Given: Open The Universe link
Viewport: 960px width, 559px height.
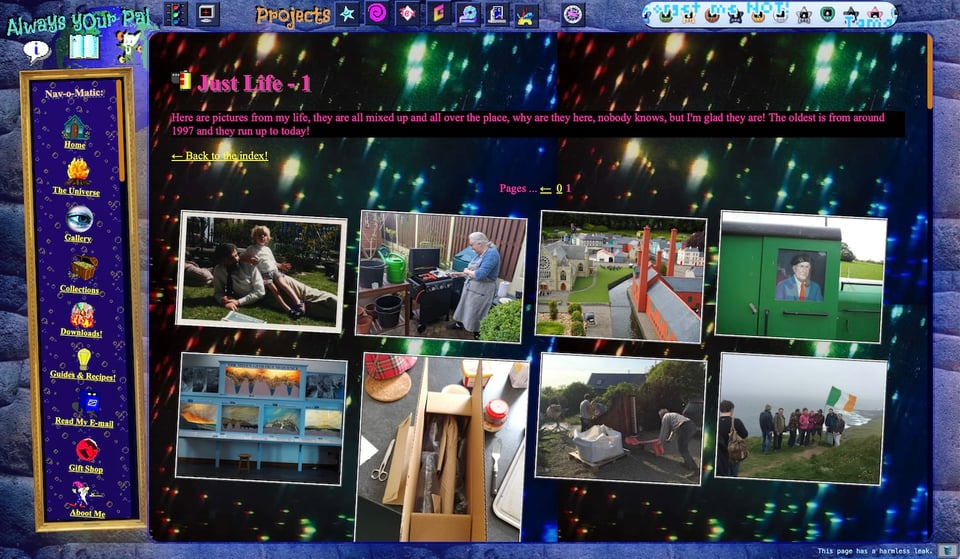Looking at the screenshot, I should [76, 191].
